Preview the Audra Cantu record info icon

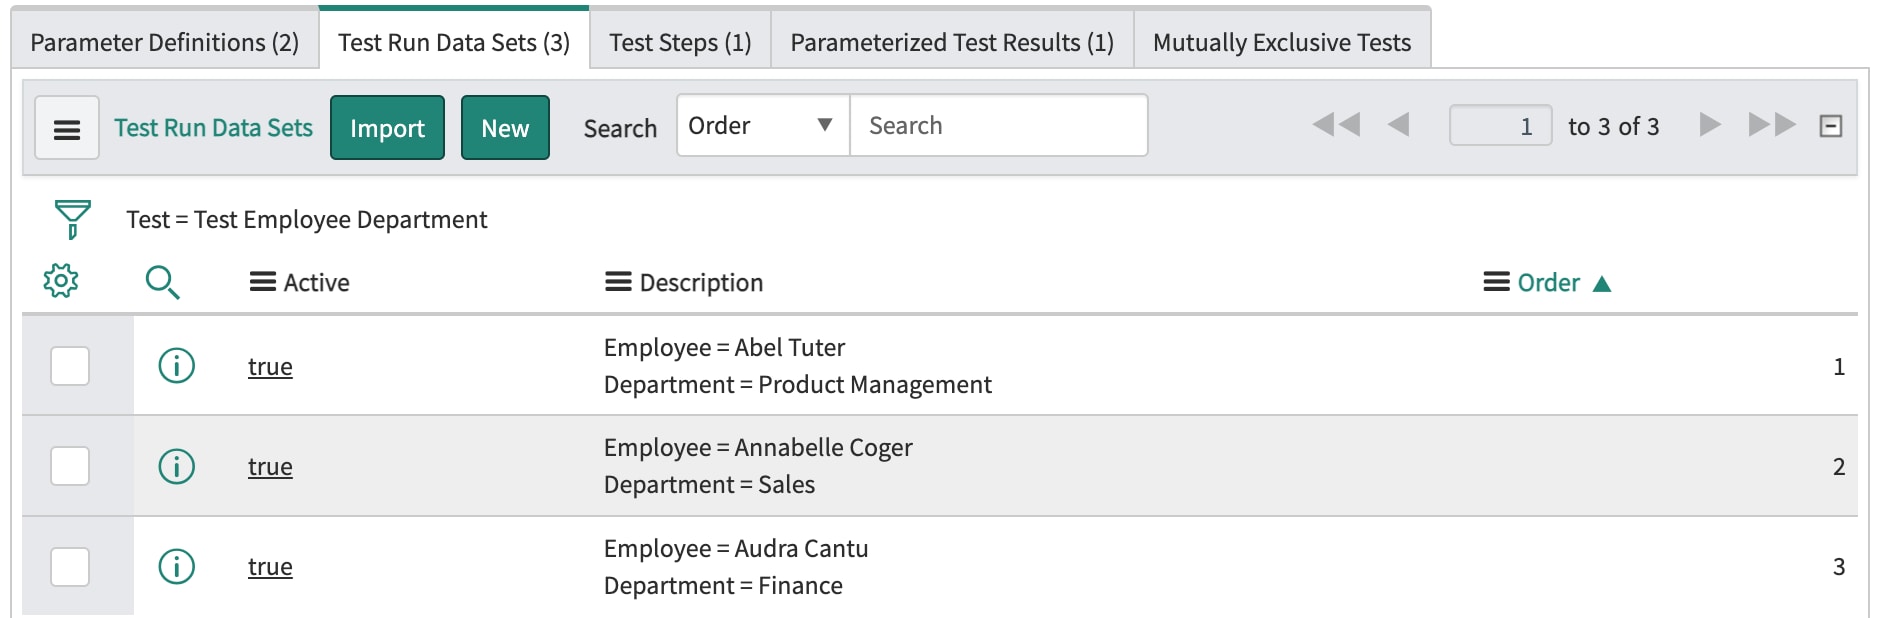[177, 567]
